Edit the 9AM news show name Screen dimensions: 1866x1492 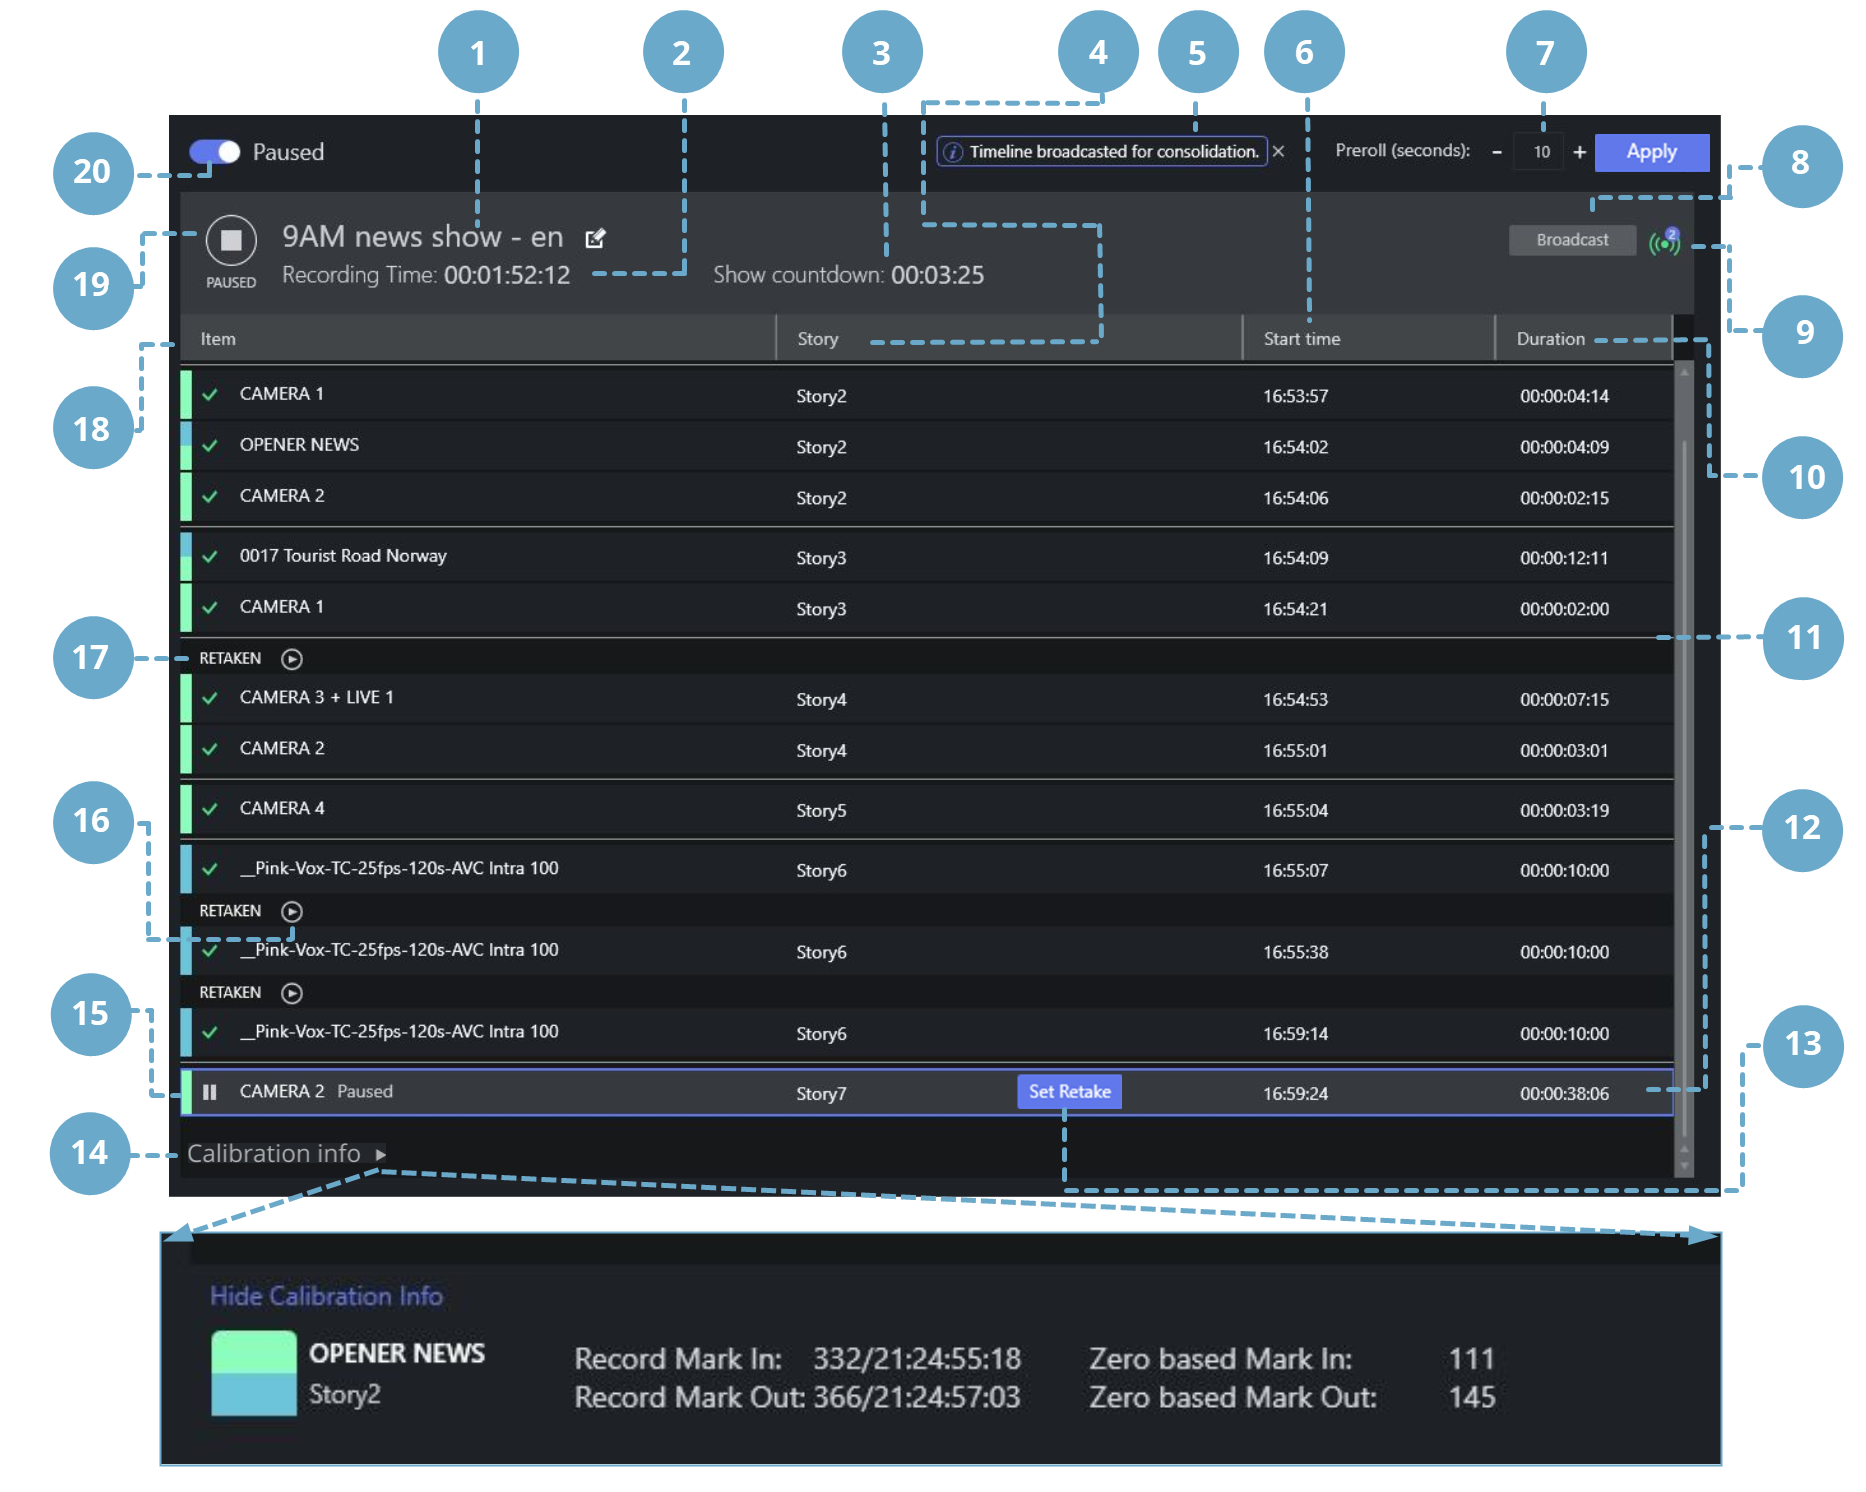(595, 239)
